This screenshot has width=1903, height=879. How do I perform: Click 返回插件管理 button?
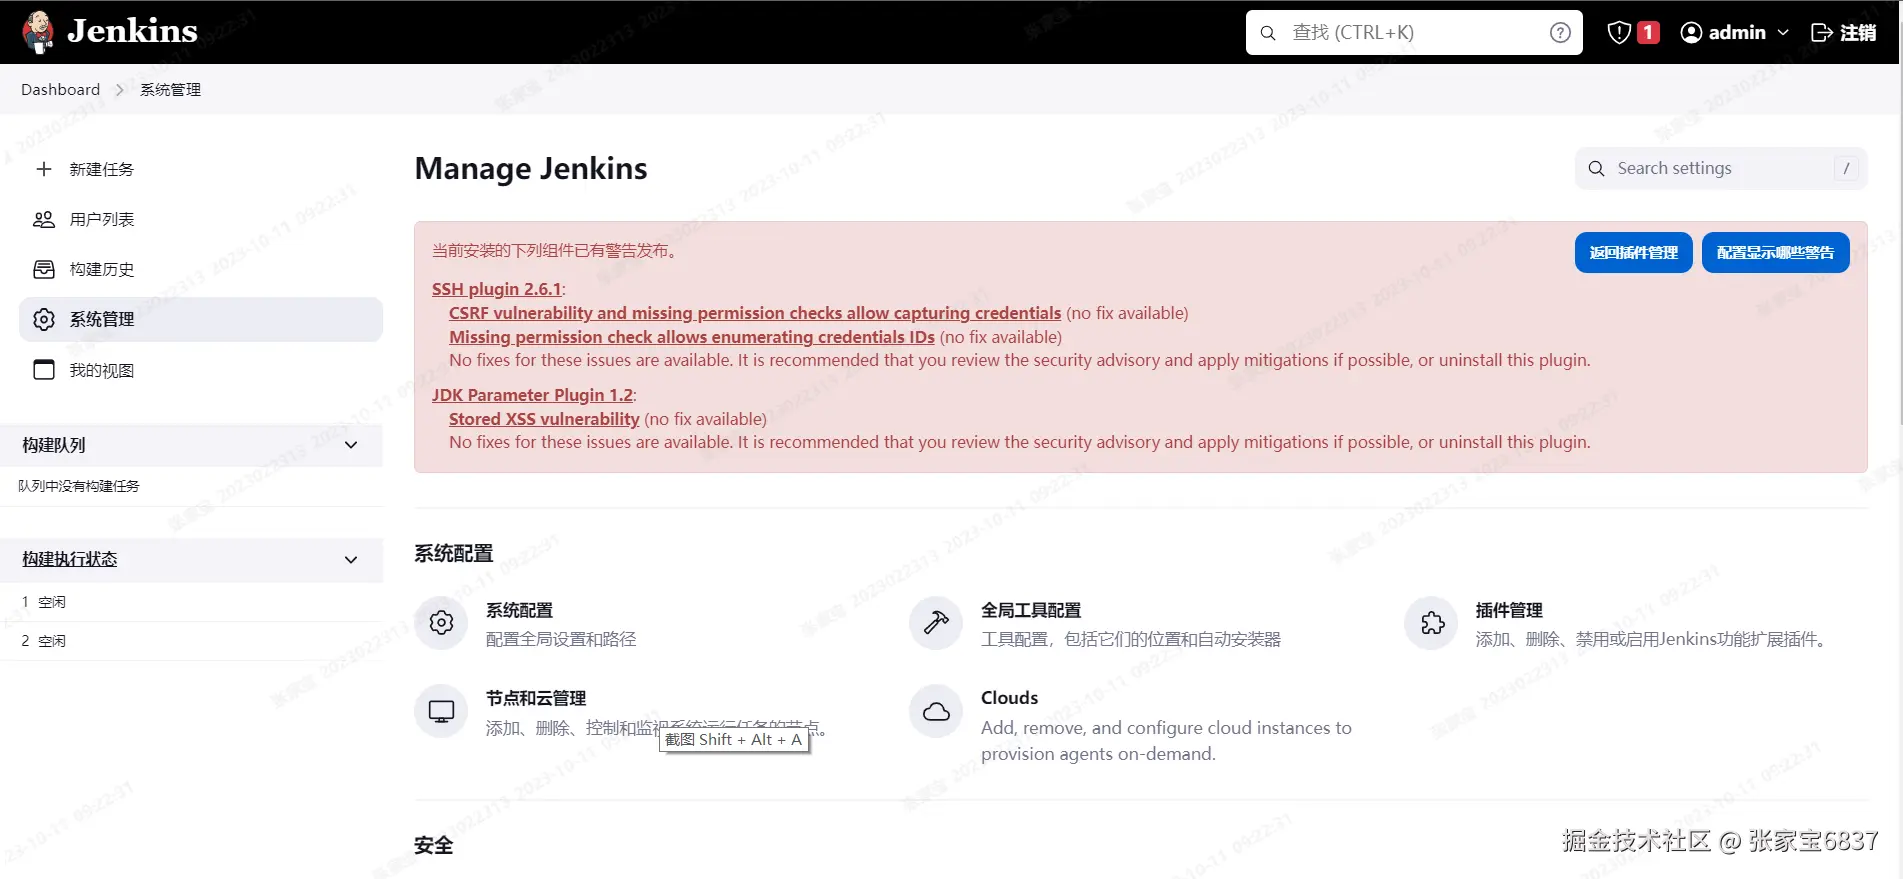point(1633,252)
